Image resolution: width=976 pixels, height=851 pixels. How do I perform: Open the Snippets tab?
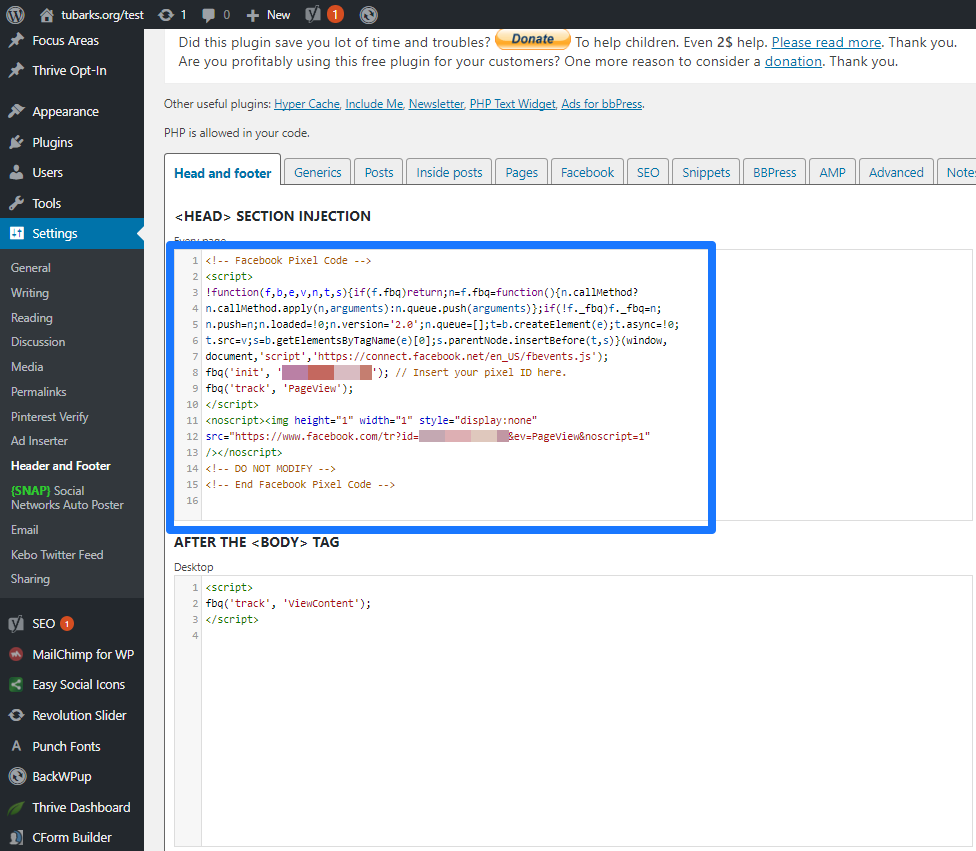[706, 172]
